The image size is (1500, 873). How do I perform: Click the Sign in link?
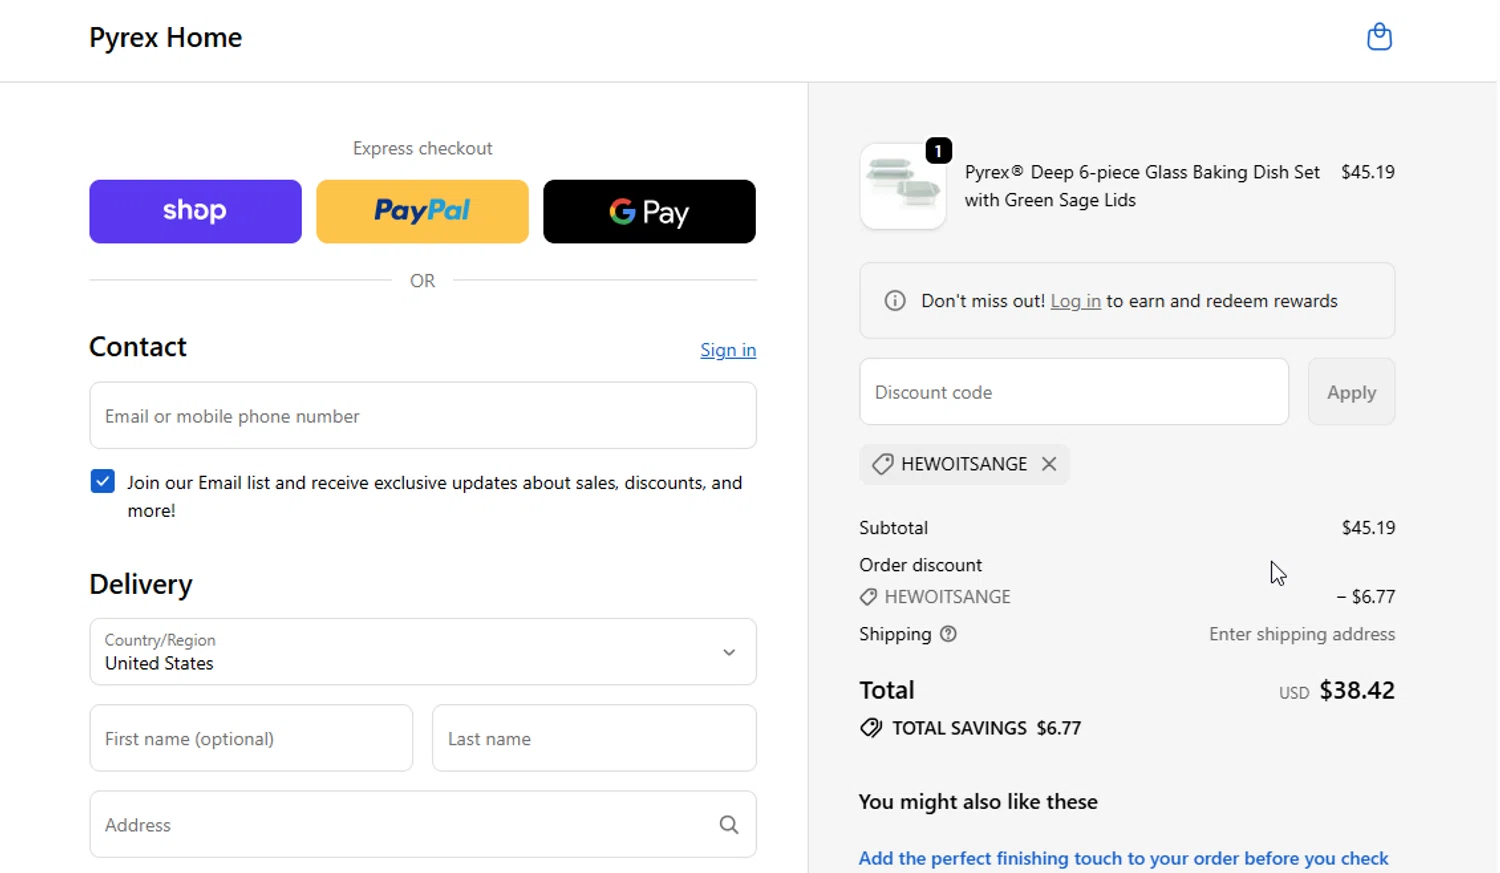(728, 350)
